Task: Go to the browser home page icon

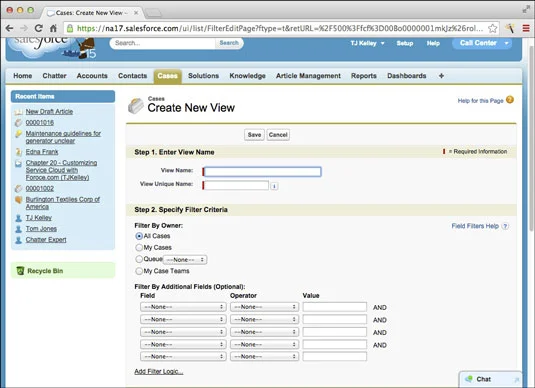Action: coord(53,28)
